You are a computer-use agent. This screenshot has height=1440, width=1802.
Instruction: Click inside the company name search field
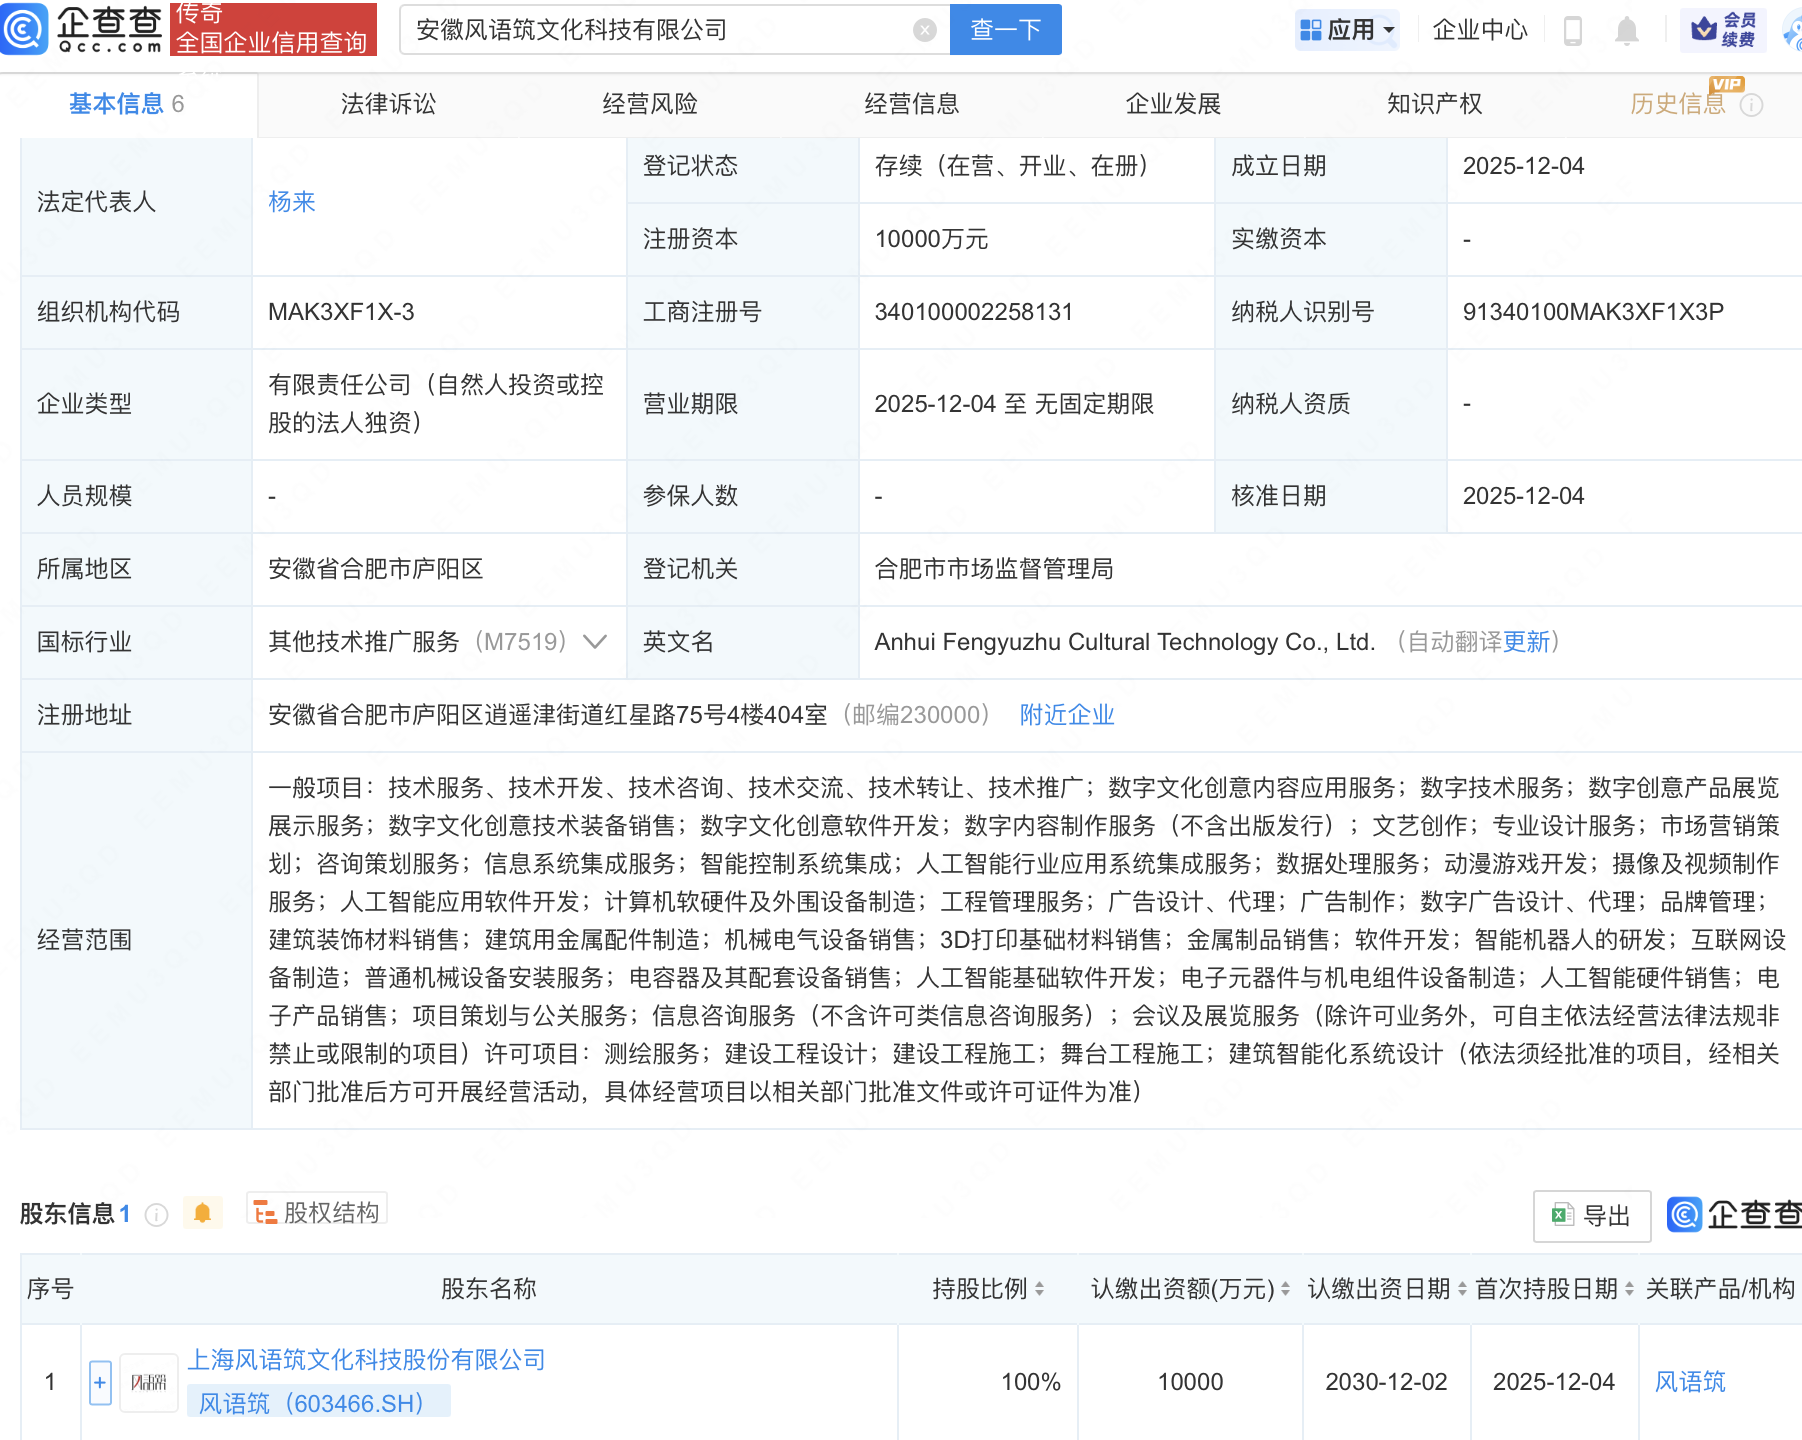coord(660,29)
